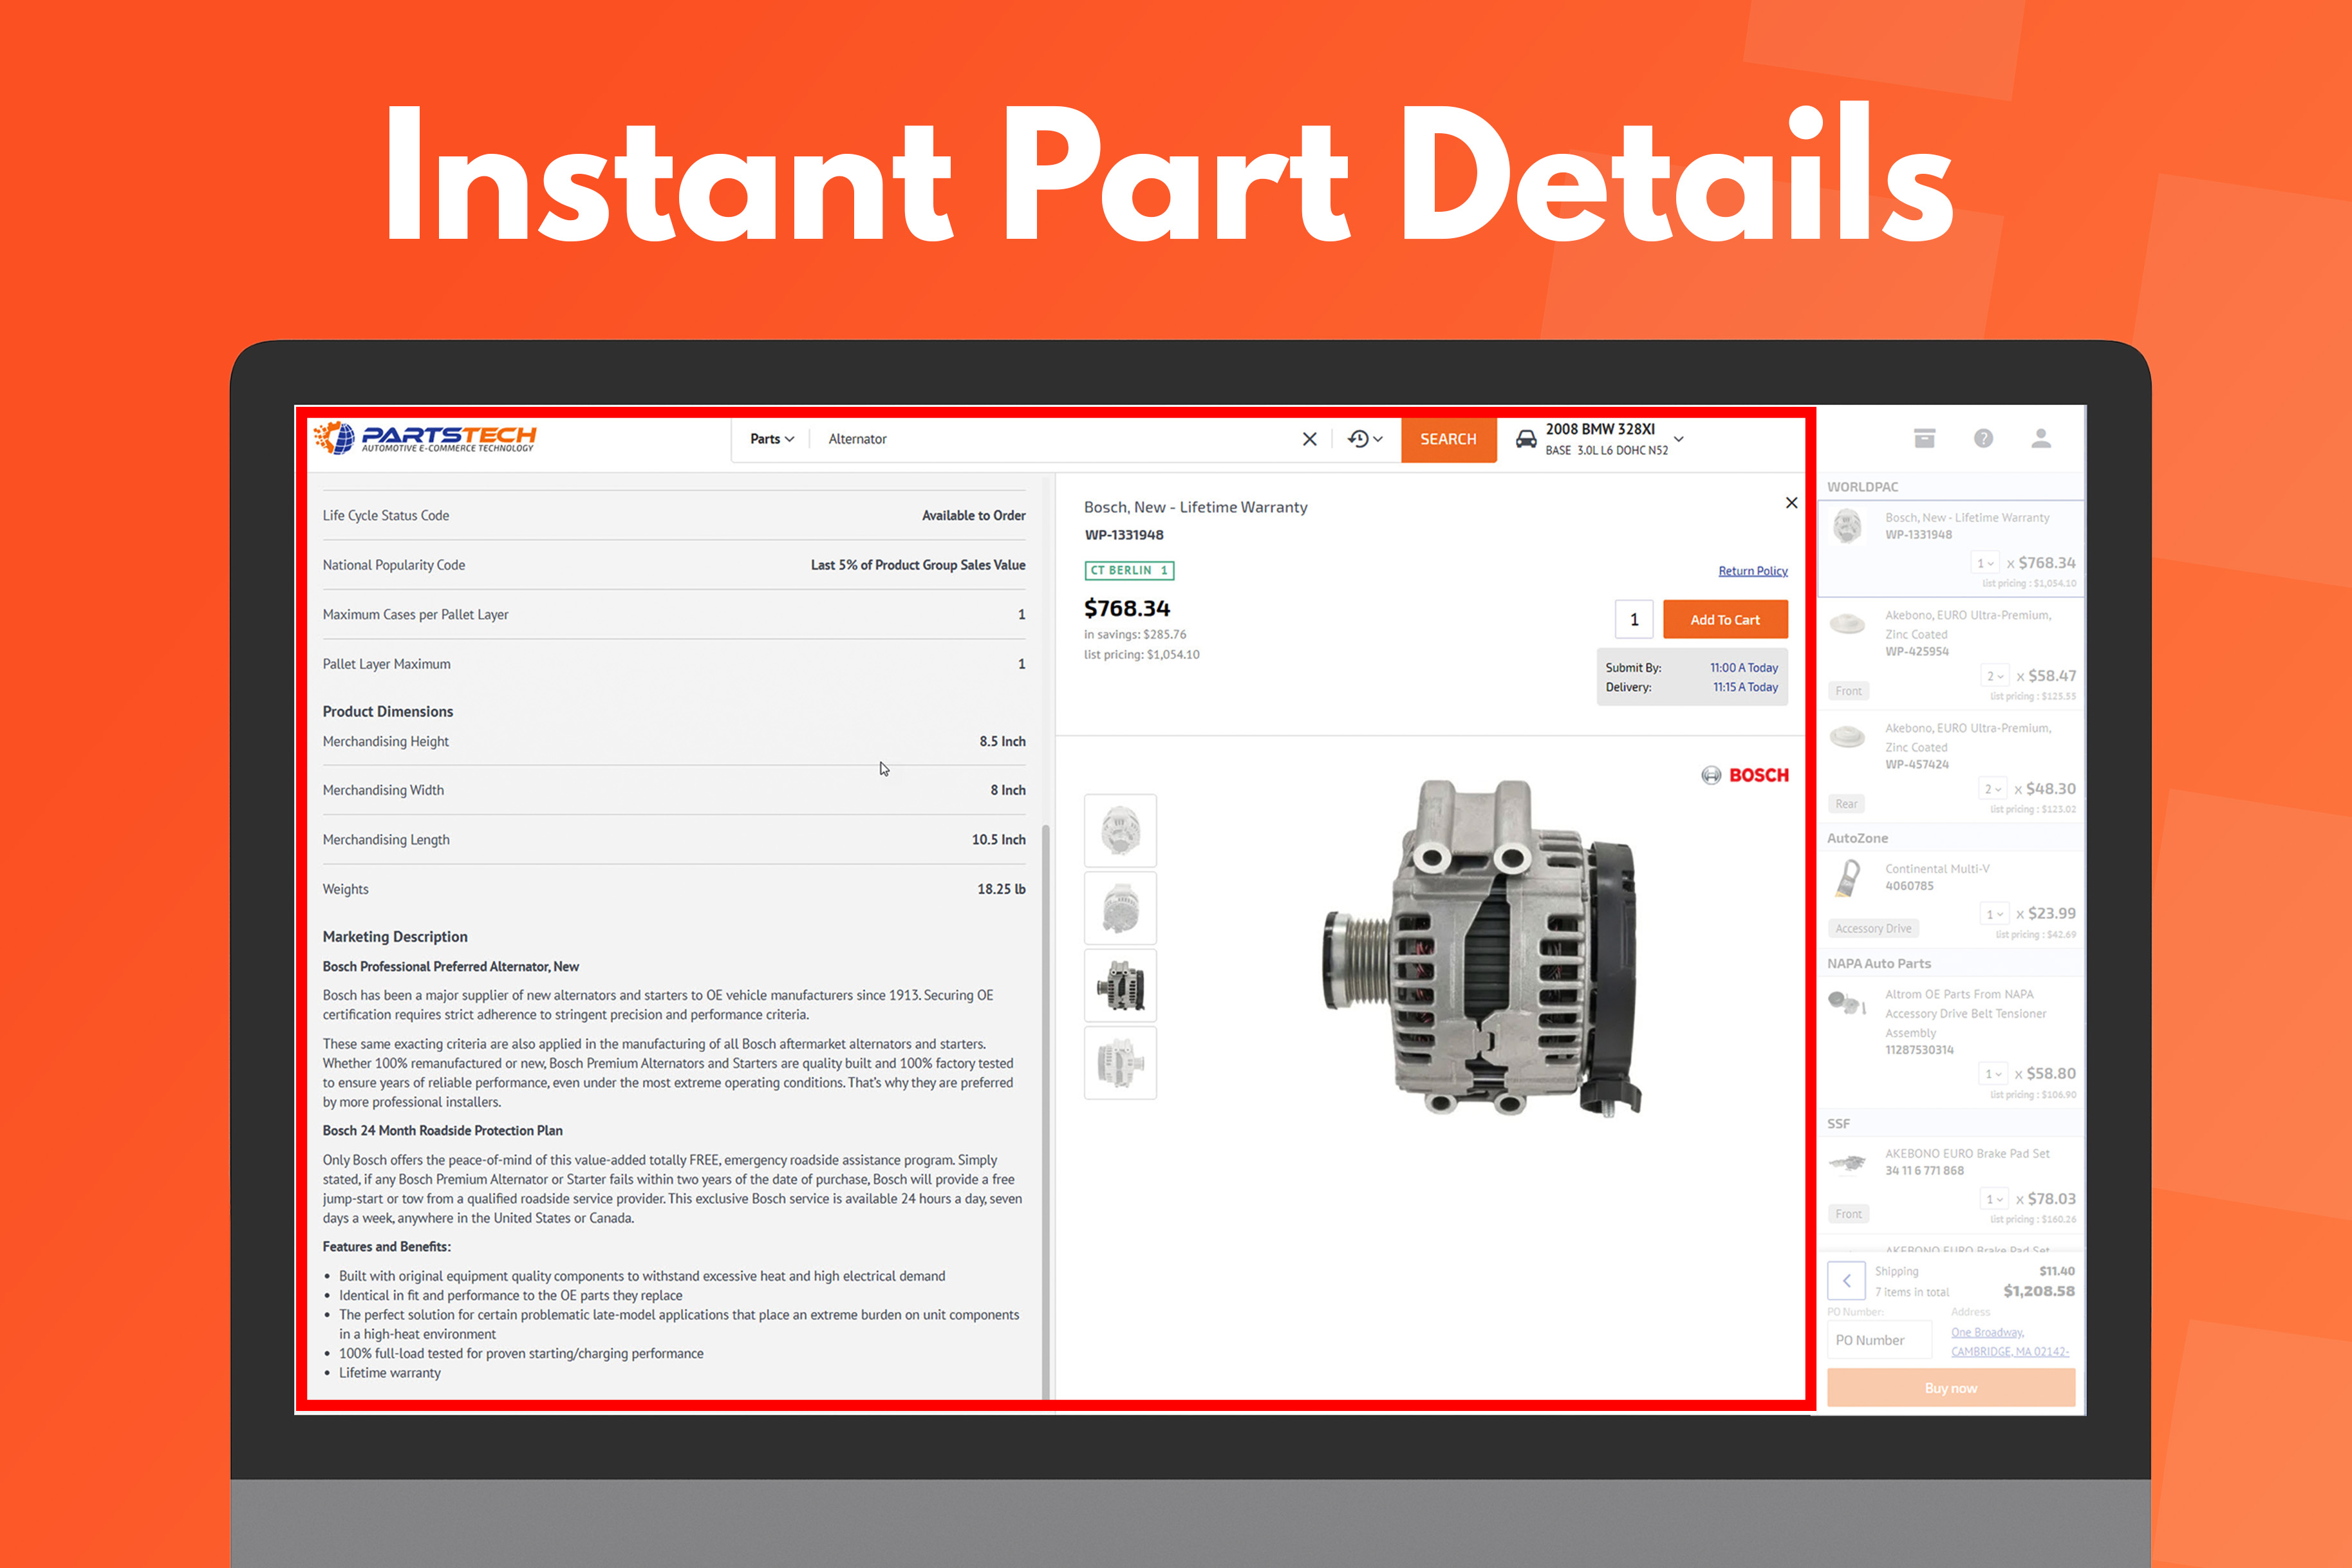Click the large Bosch alternator product image
The image size is (2352, 1568).
(1483, 948)
